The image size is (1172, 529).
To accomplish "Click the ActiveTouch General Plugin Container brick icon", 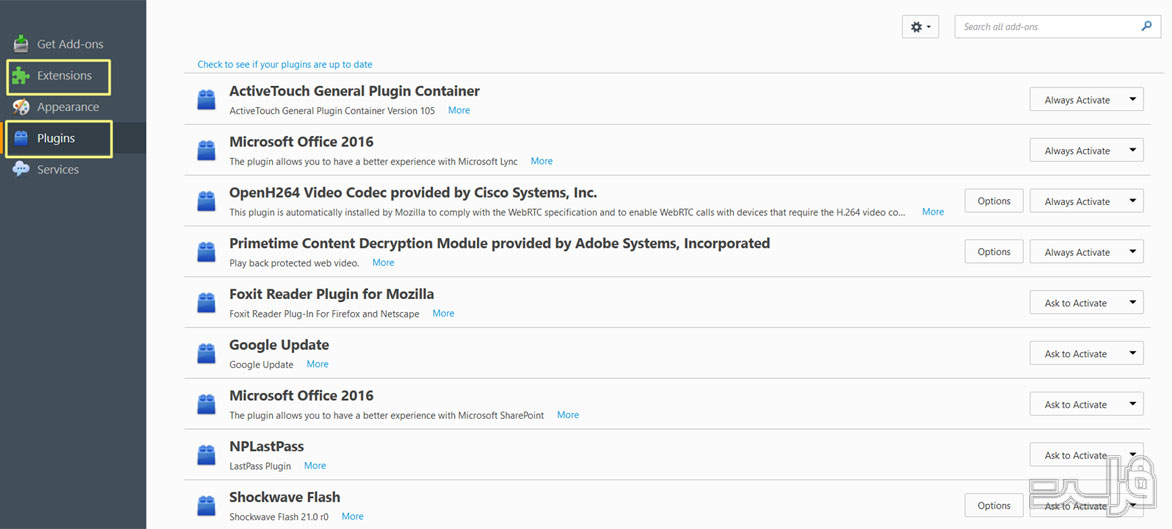I will click(x=206, y=99).
